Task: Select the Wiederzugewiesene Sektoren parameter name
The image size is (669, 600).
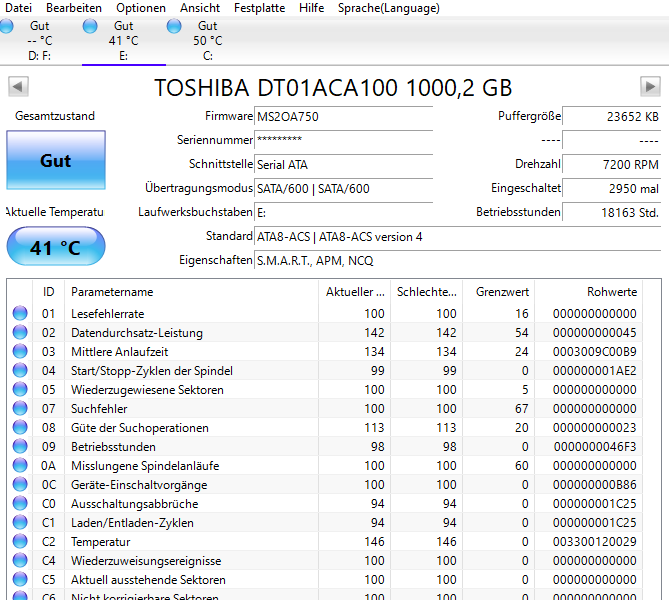Action: (x=147, y=390)
